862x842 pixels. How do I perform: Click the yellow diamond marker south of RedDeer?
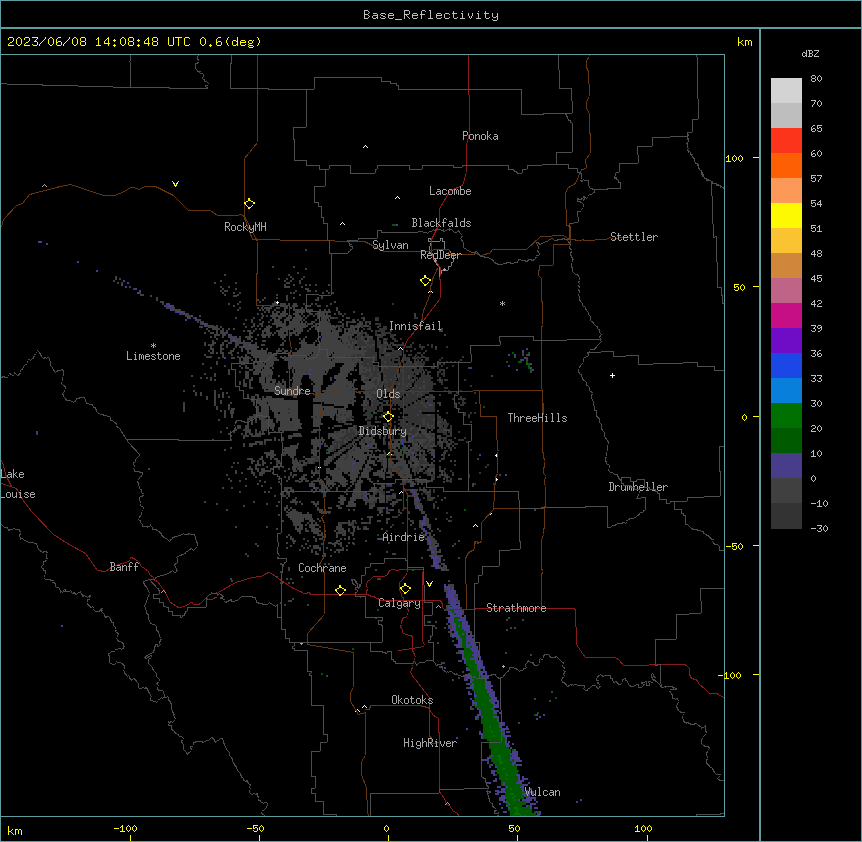pyautogui.click(x=426, y=281)
